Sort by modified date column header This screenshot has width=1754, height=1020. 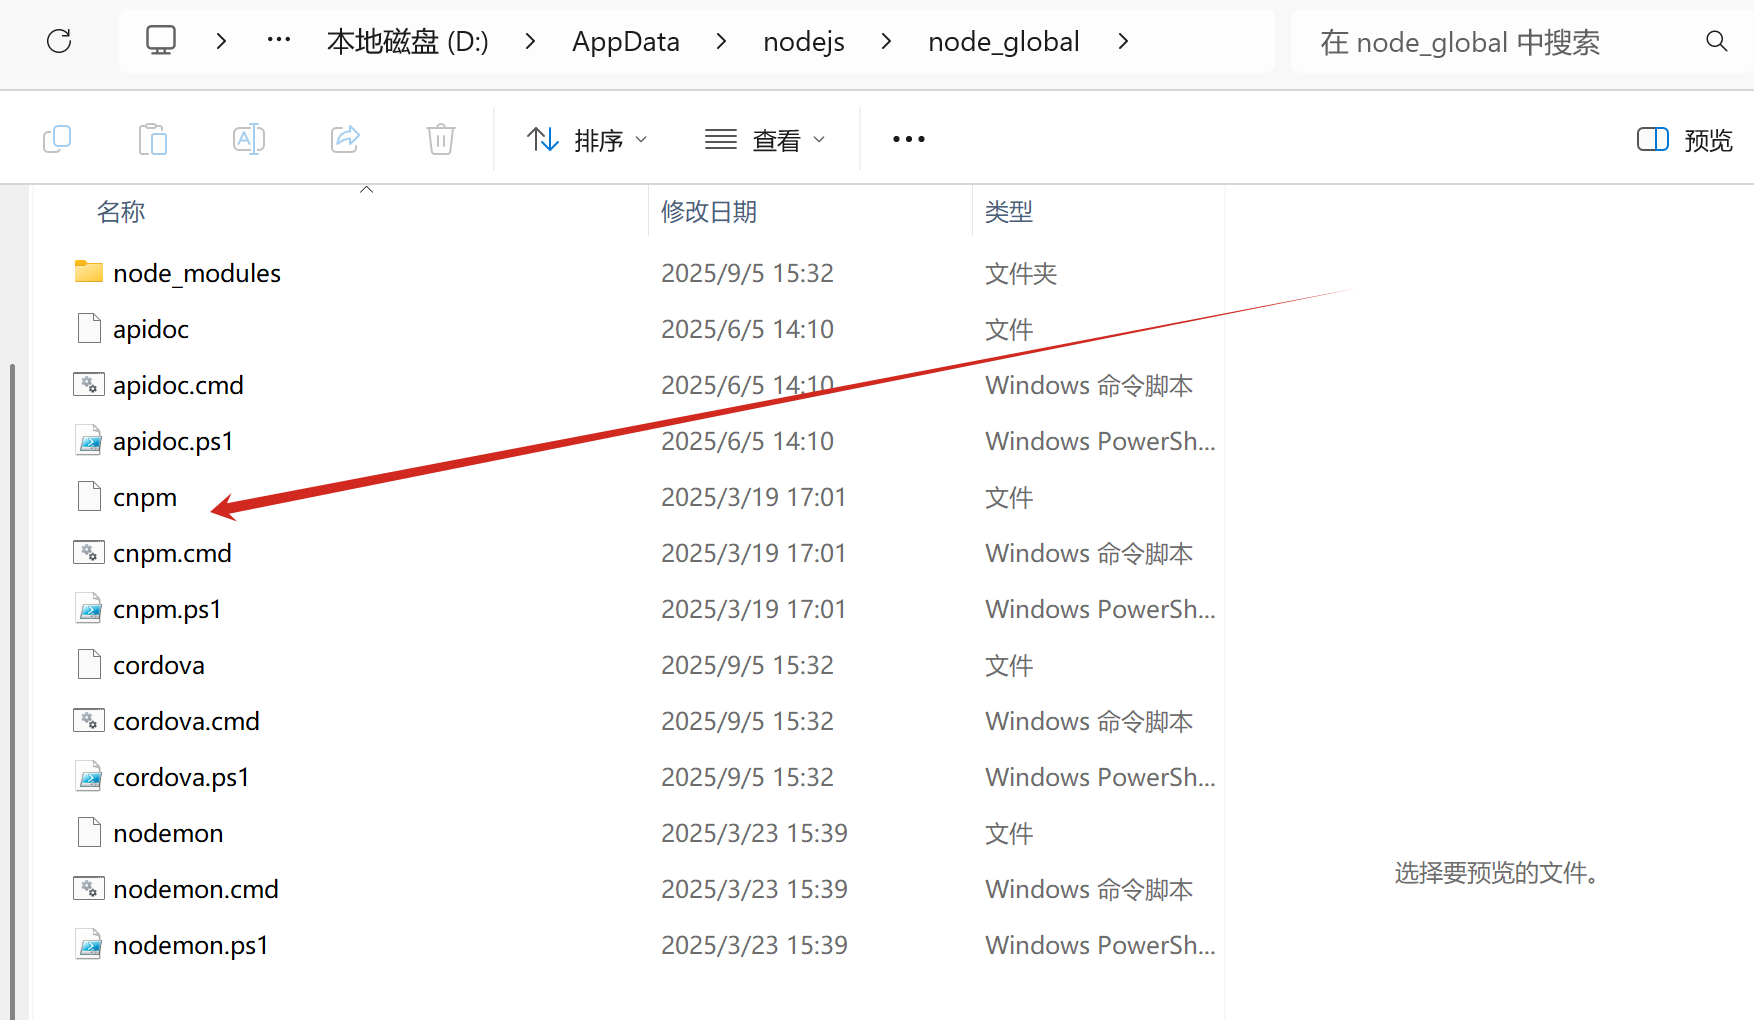(709, 212)
